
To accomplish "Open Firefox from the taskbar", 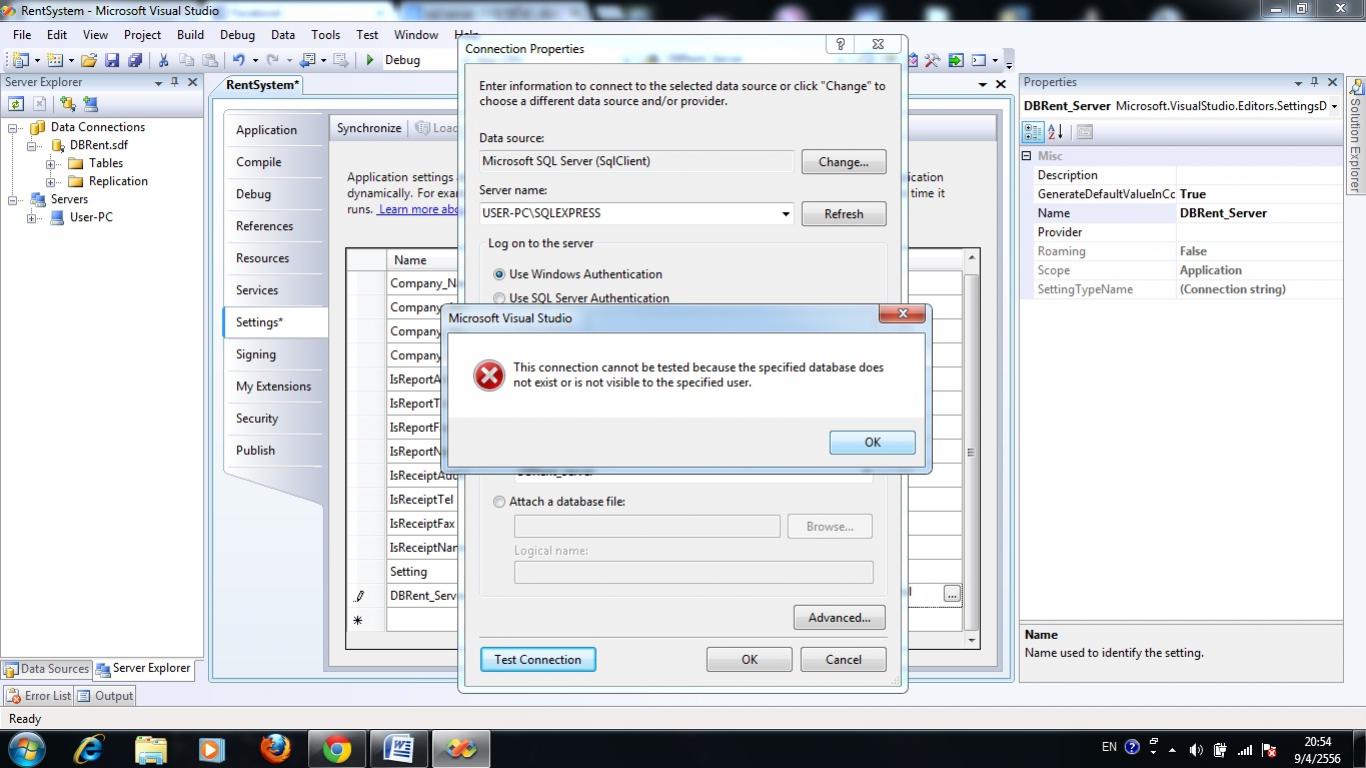I will coord(275,748).
